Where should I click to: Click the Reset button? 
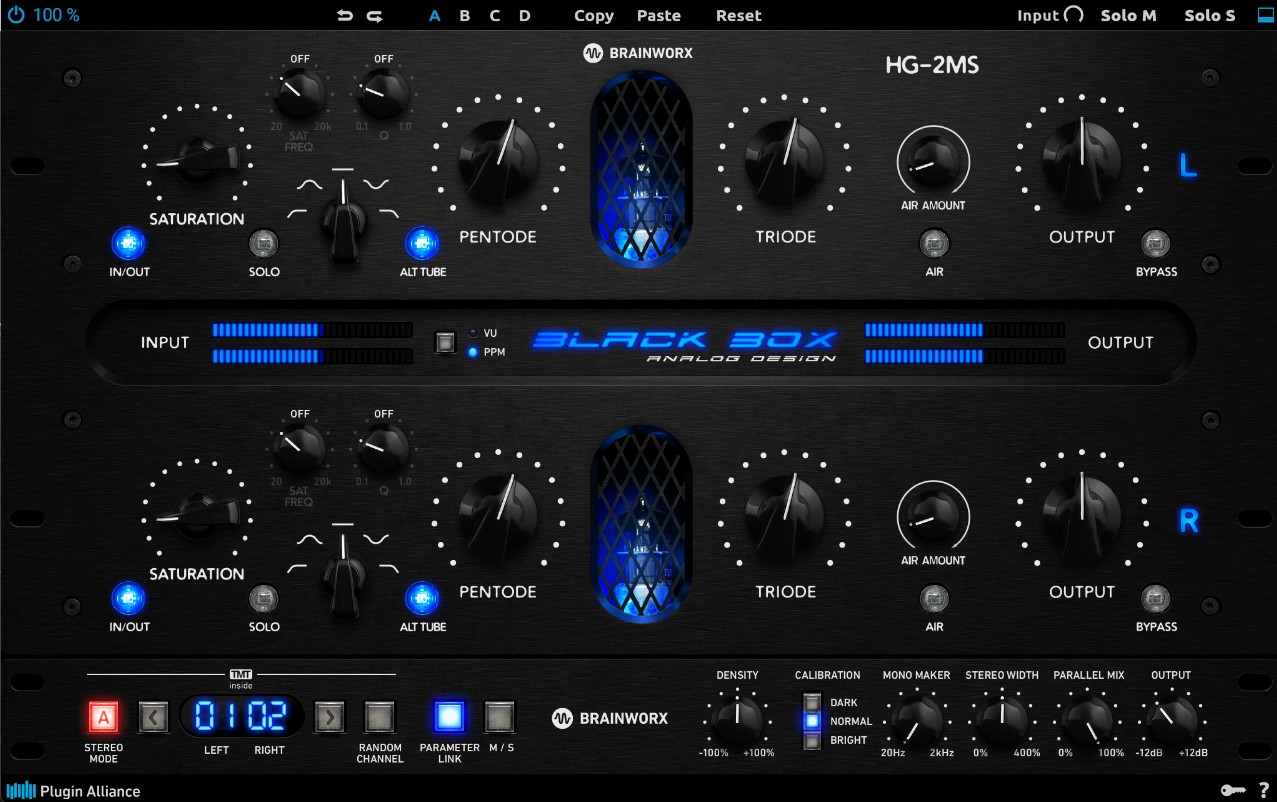738,16
